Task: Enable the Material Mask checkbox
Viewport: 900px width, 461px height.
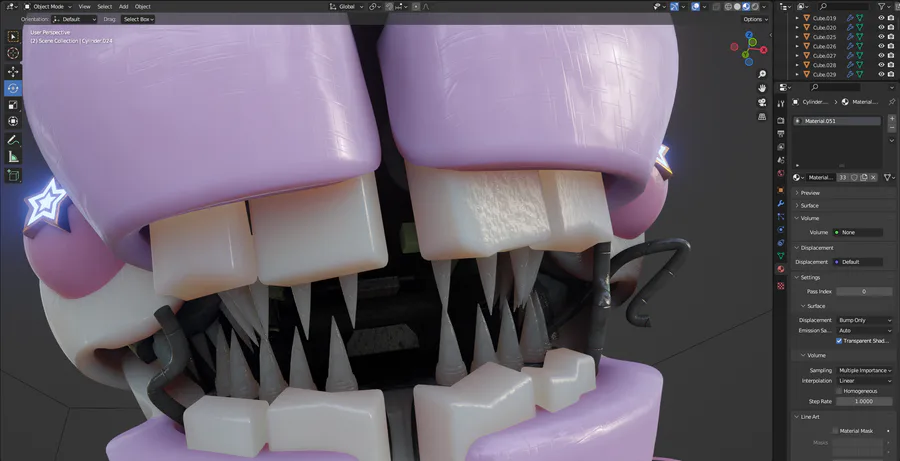Action: point(835,431)
